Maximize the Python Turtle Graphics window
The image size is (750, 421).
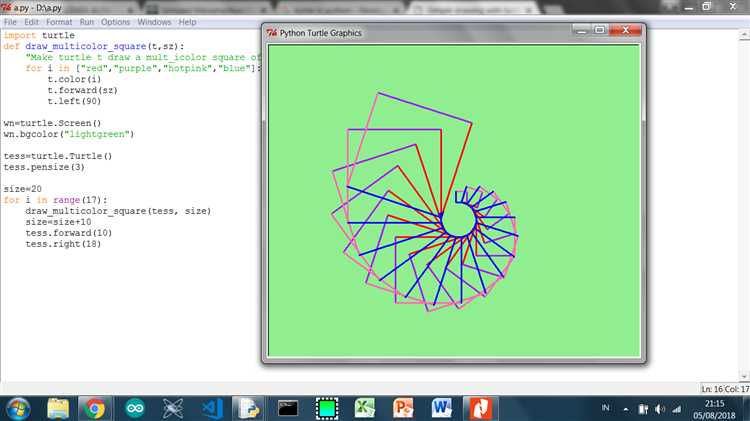tap(599, 31)
